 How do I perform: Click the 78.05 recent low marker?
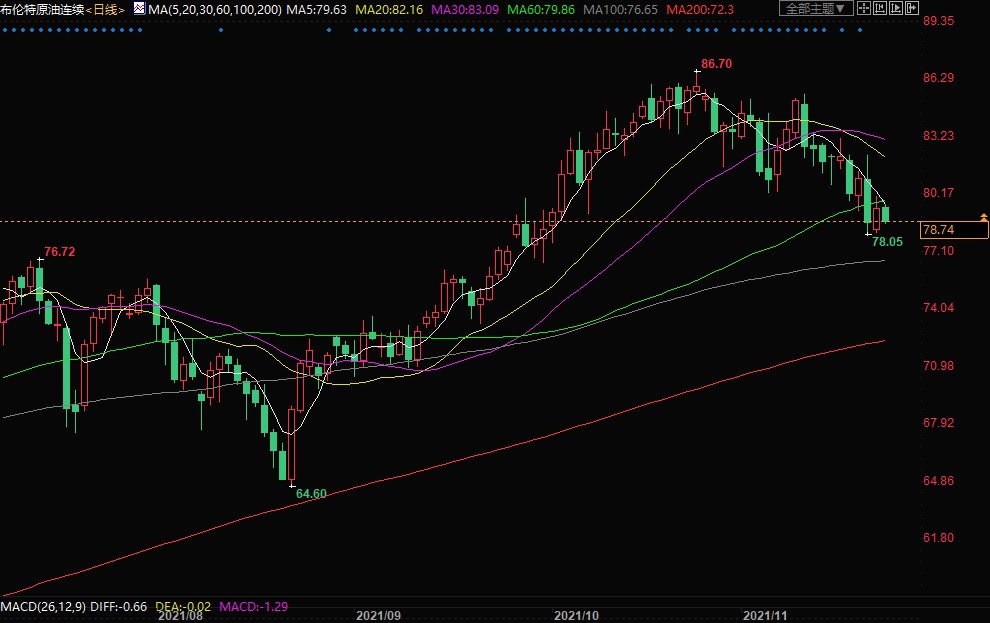point(887,241)
